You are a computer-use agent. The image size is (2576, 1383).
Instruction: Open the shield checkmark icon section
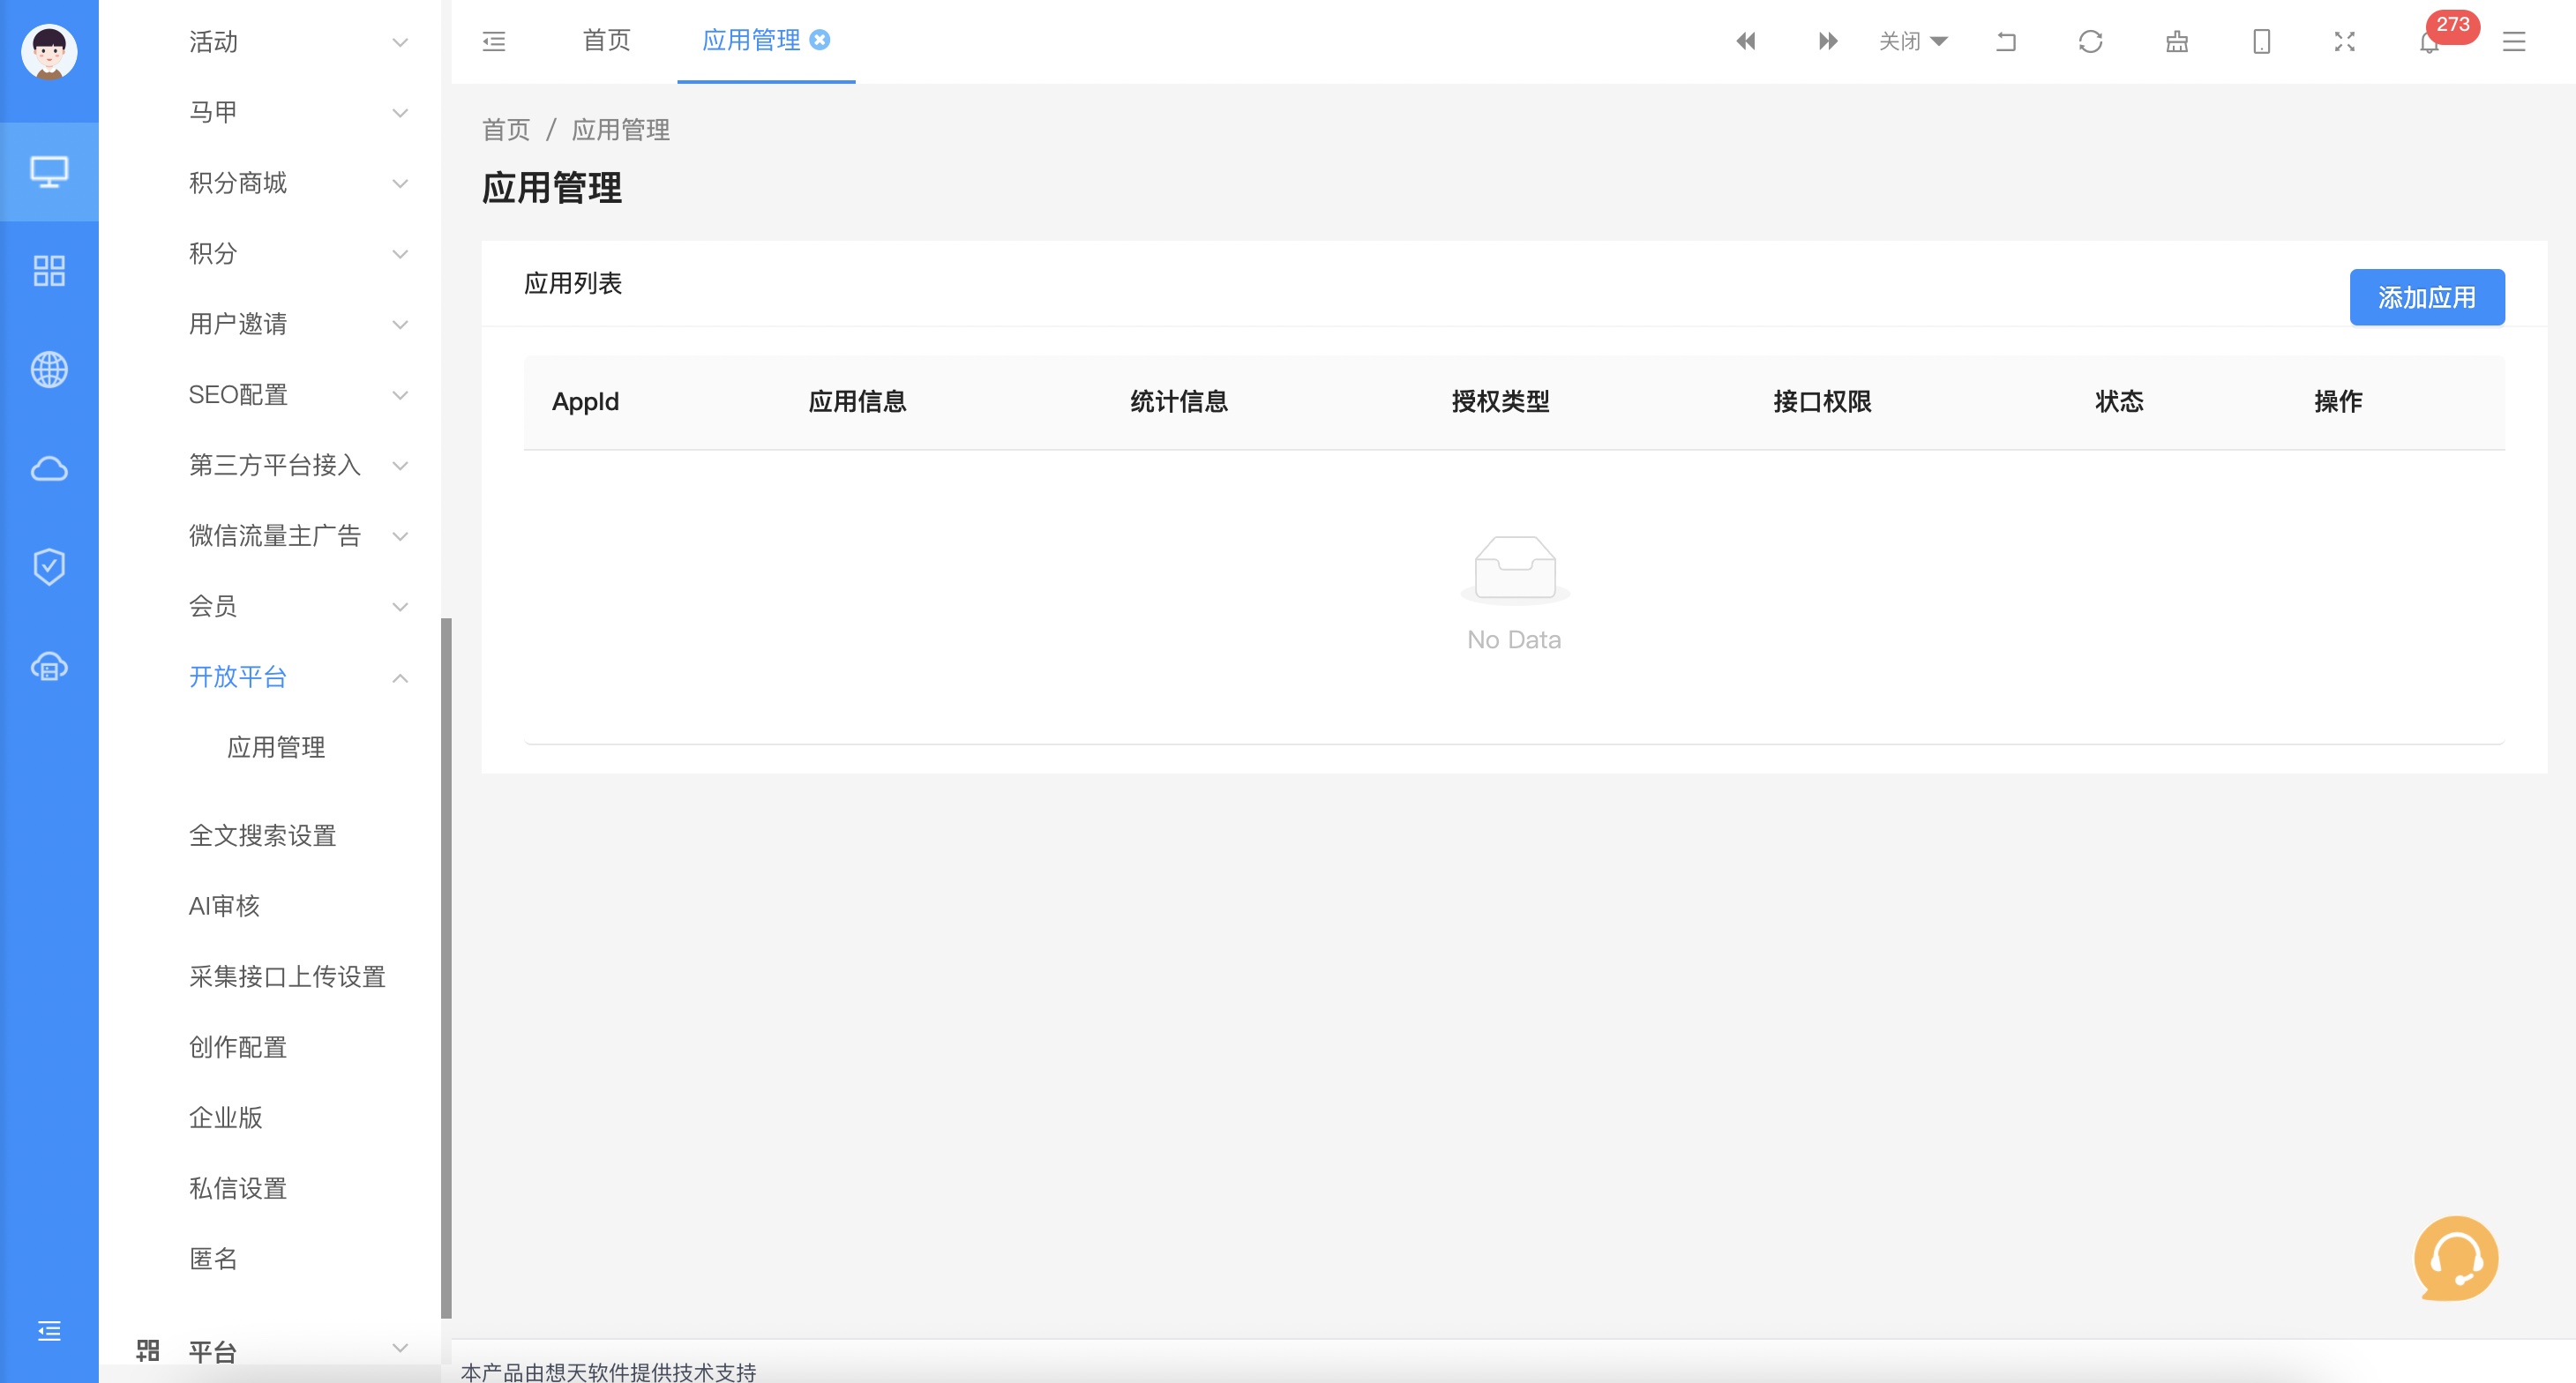49,567
